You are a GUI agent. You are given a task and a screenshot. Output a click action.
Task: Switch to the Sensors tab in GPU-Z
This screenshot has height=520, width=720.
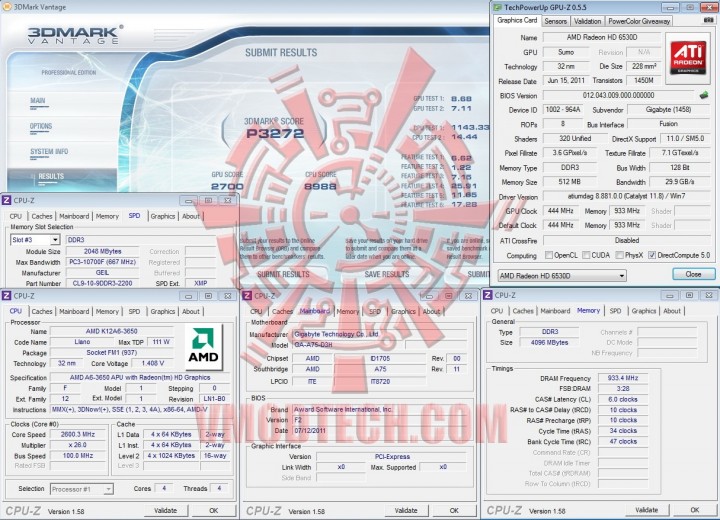pyautogui.click(x=555, y=21)
